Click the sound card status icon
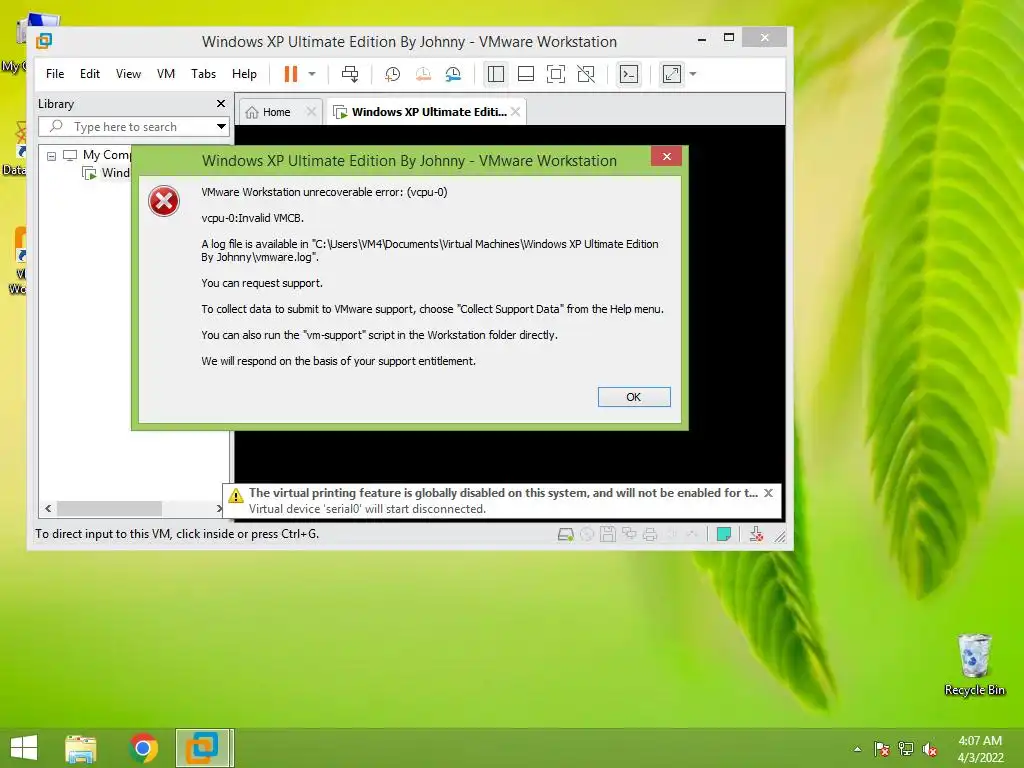This screenshot has height=768, width=1024. pyautogui.click(x=671, y=535)
